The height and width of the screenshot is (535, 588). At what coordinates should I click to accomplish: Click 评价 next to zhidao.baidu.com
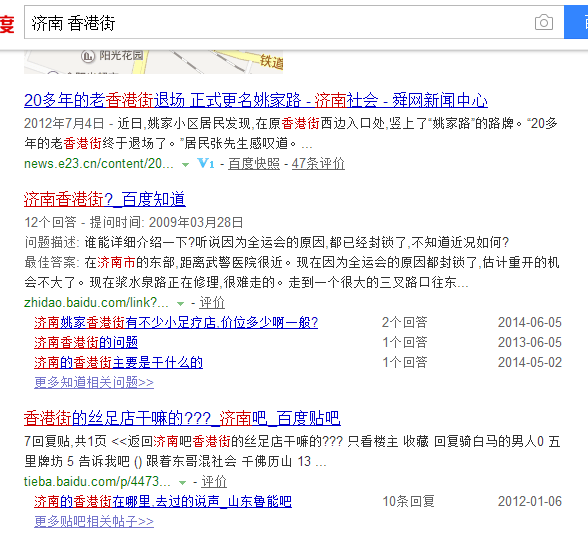[x=212, y=303]
